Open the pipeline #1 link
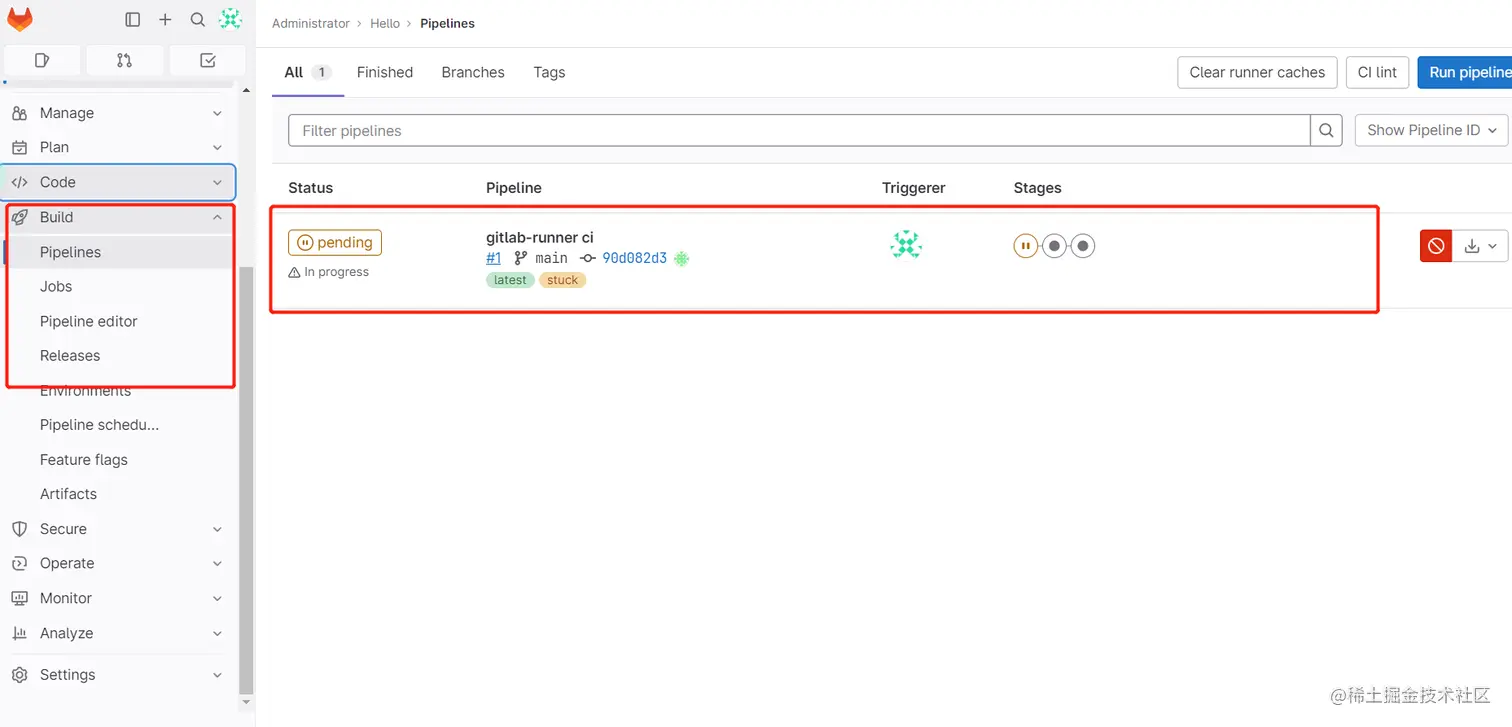 click(493, 258)
